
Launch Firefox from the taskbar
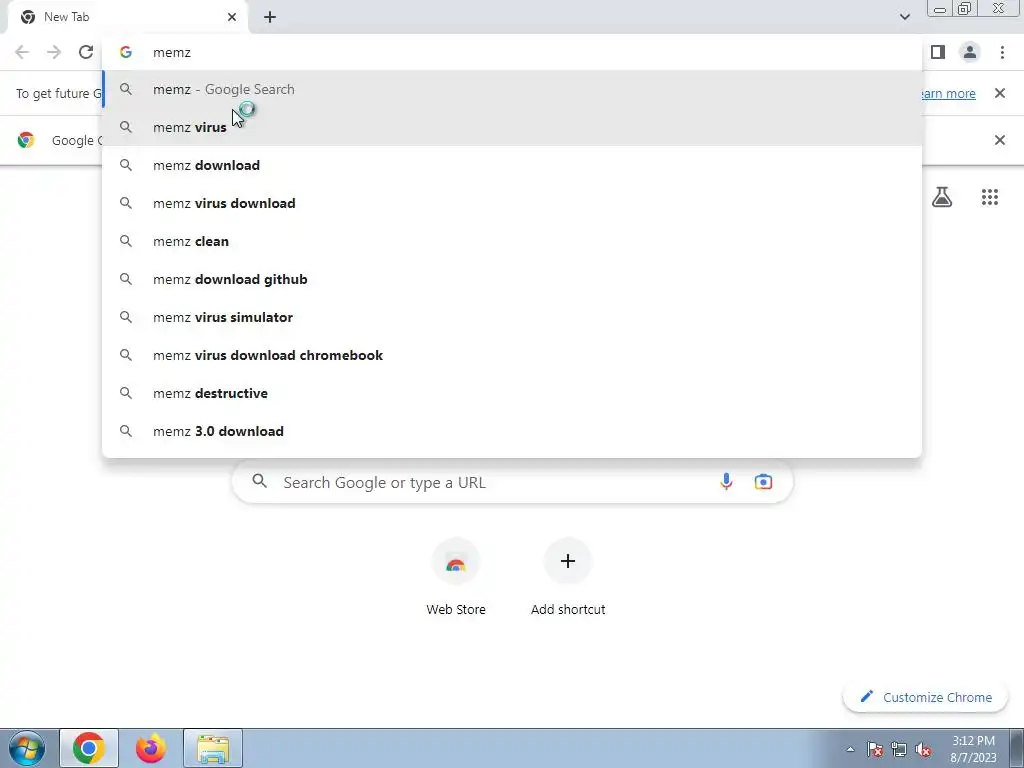point(151,748)
